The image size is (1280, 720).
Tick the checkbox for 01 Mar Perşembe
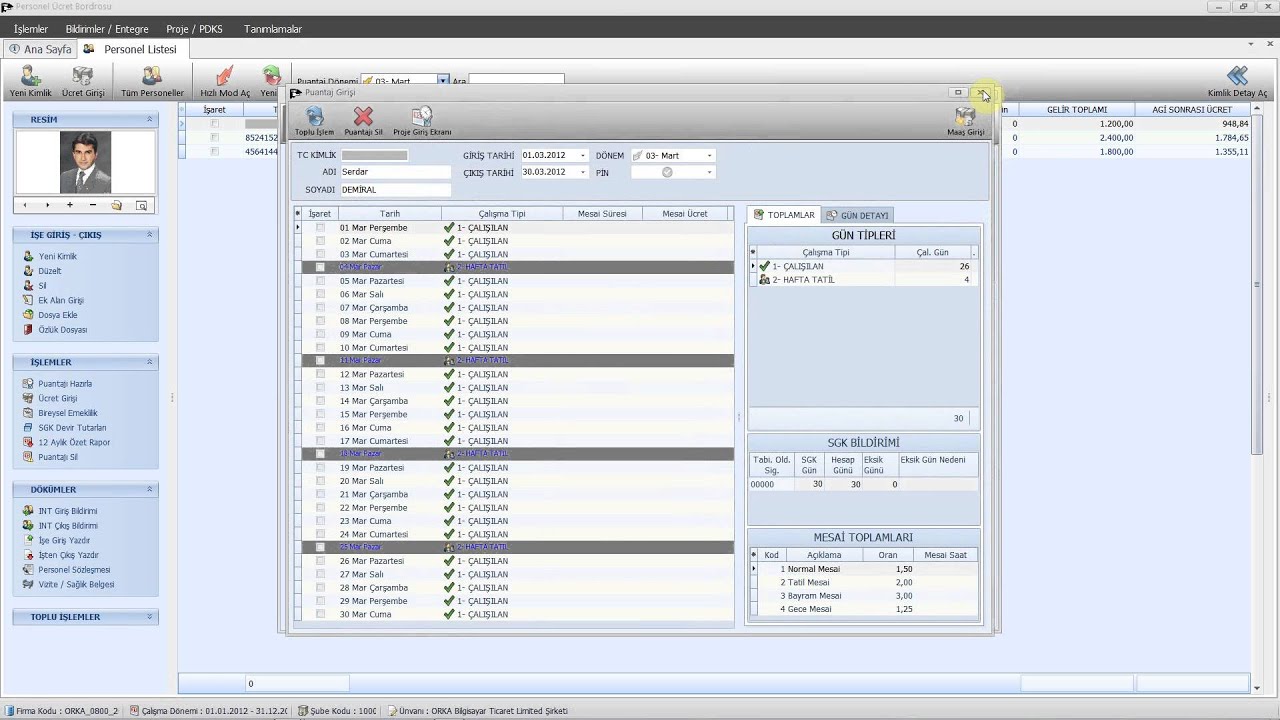point(320,228)
